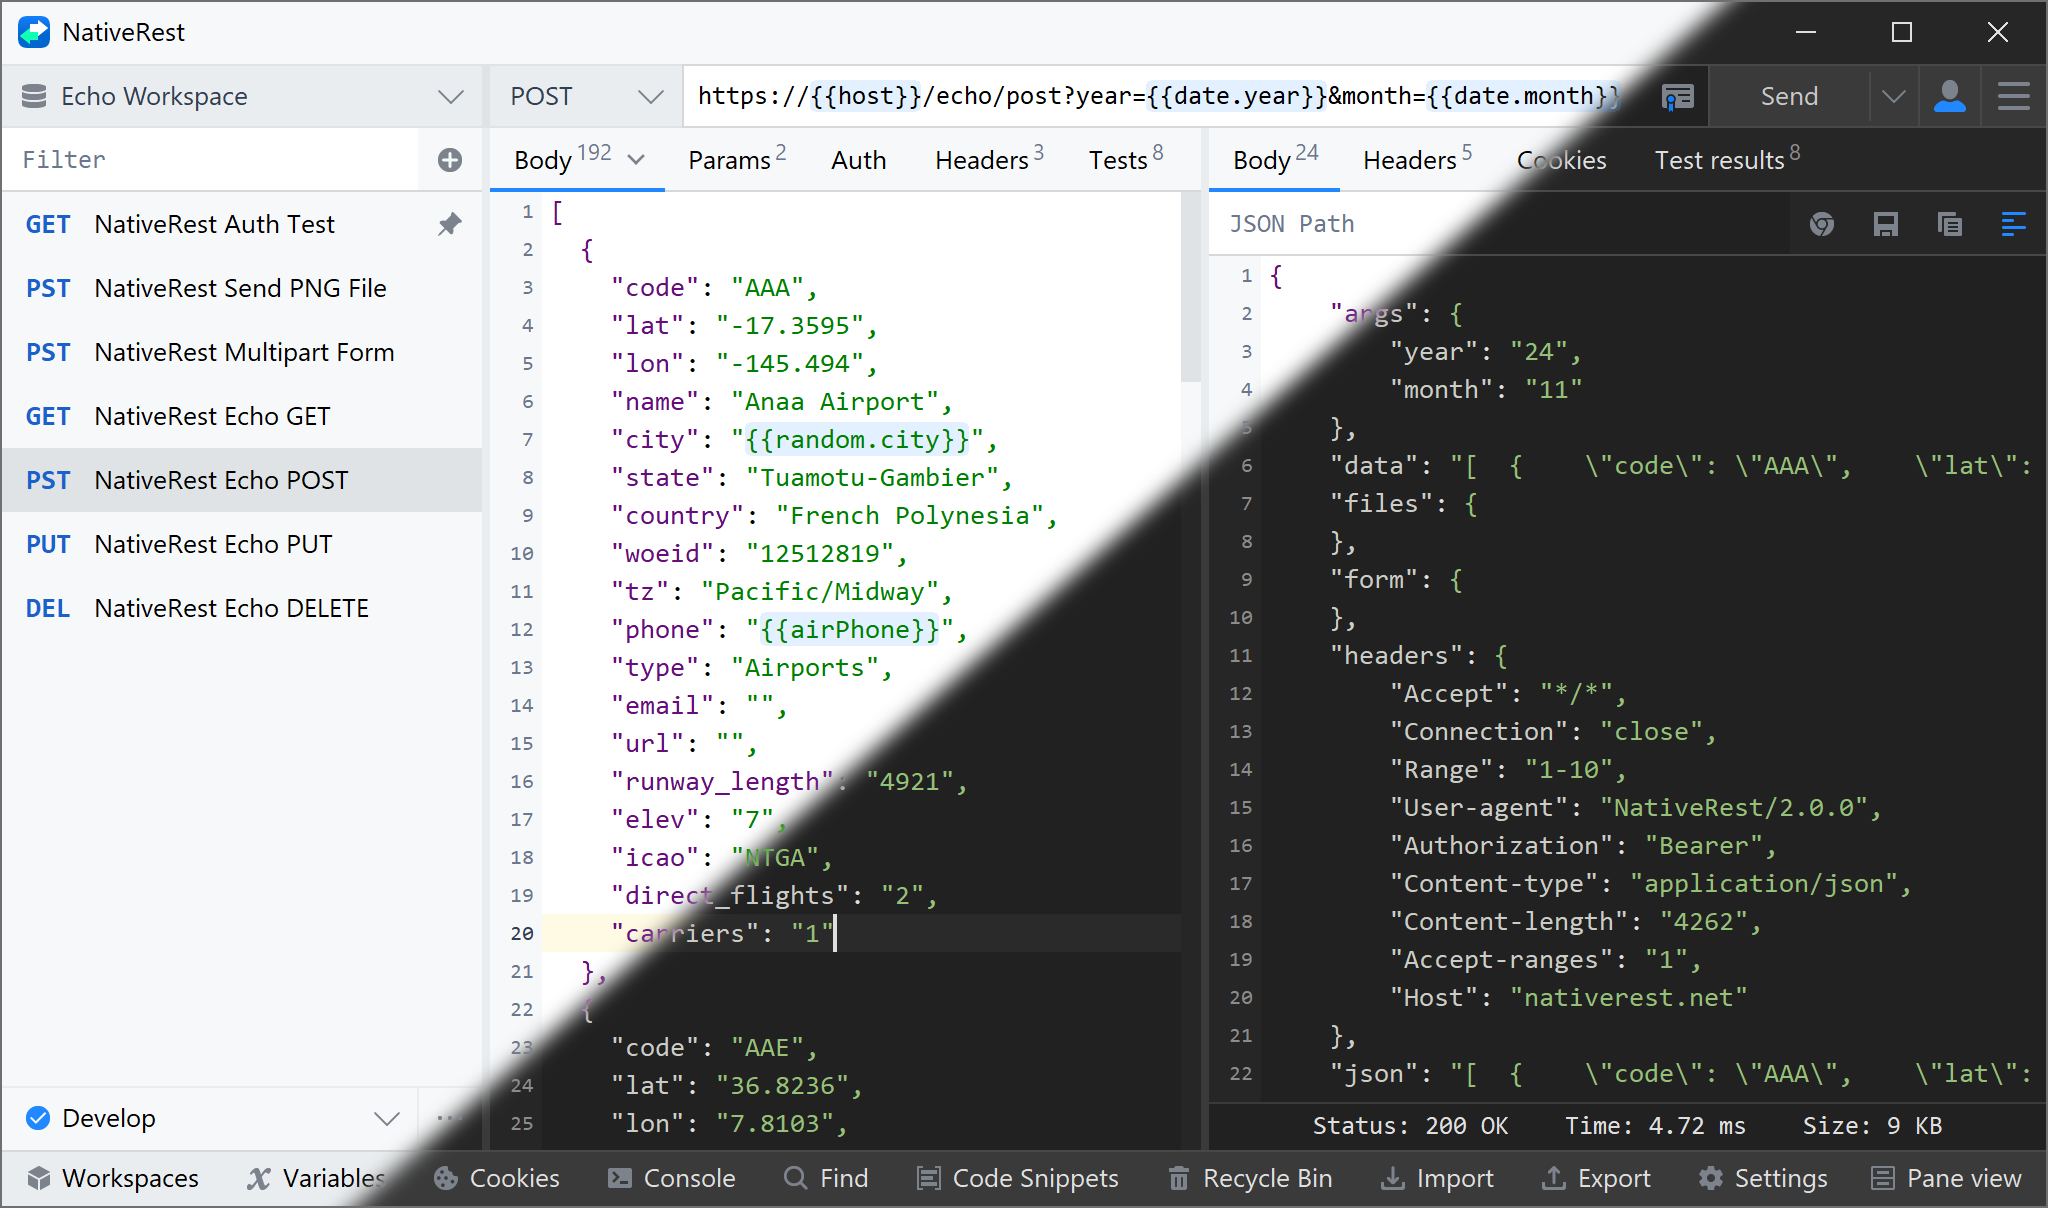This screenshot has height=1208, width=2048.
Task: Expand the Echo Workspace dropdown
Action: tap(451, 96)
